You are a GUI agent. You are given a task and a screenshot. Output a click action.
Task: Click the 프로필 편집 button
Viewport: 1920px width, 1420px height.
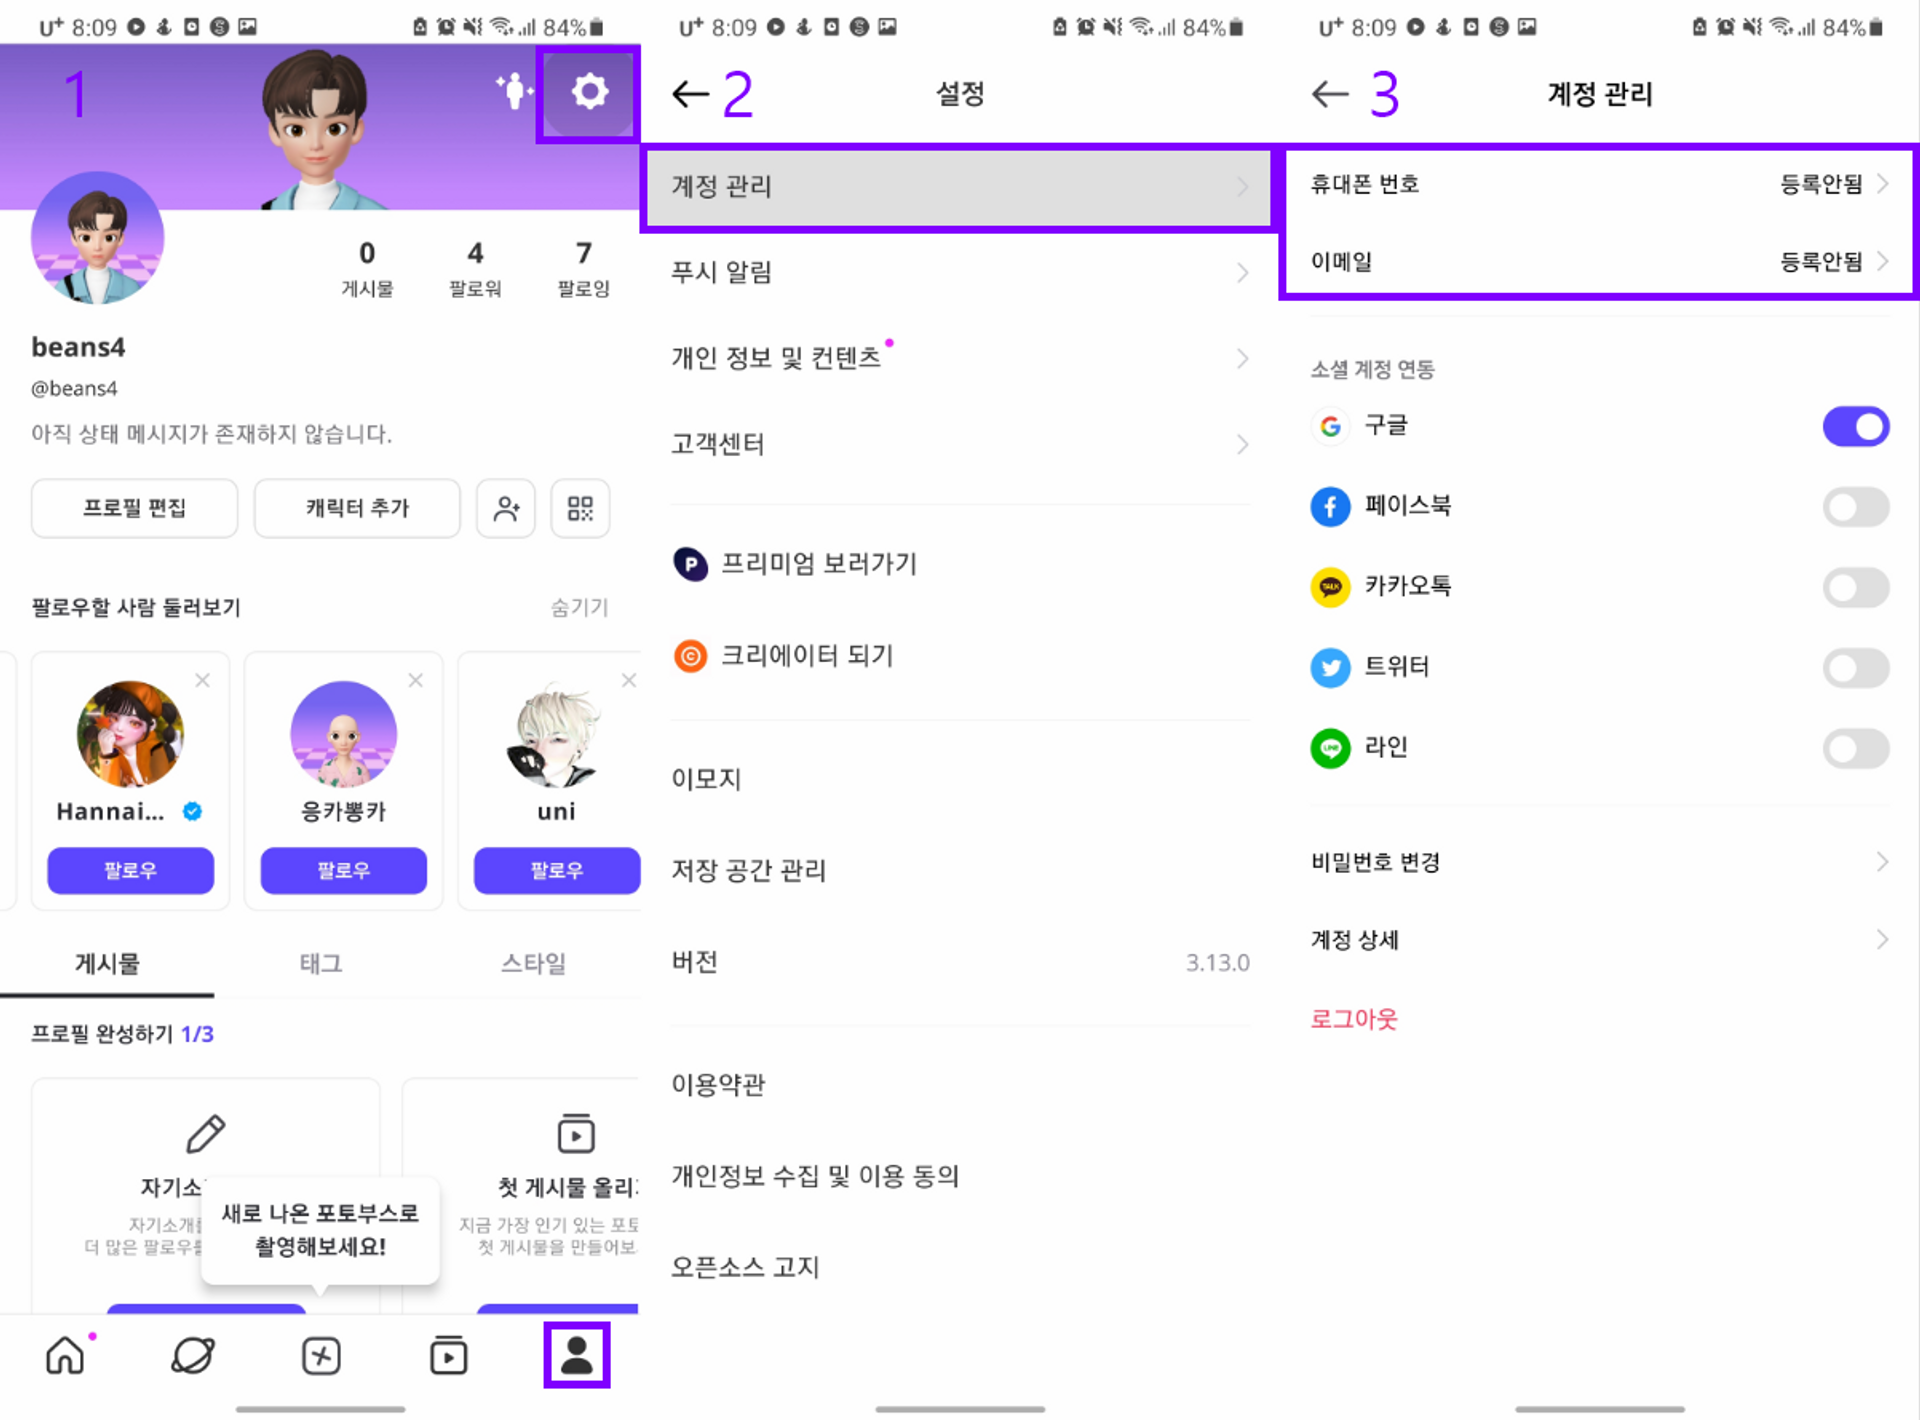pos(134,508)
